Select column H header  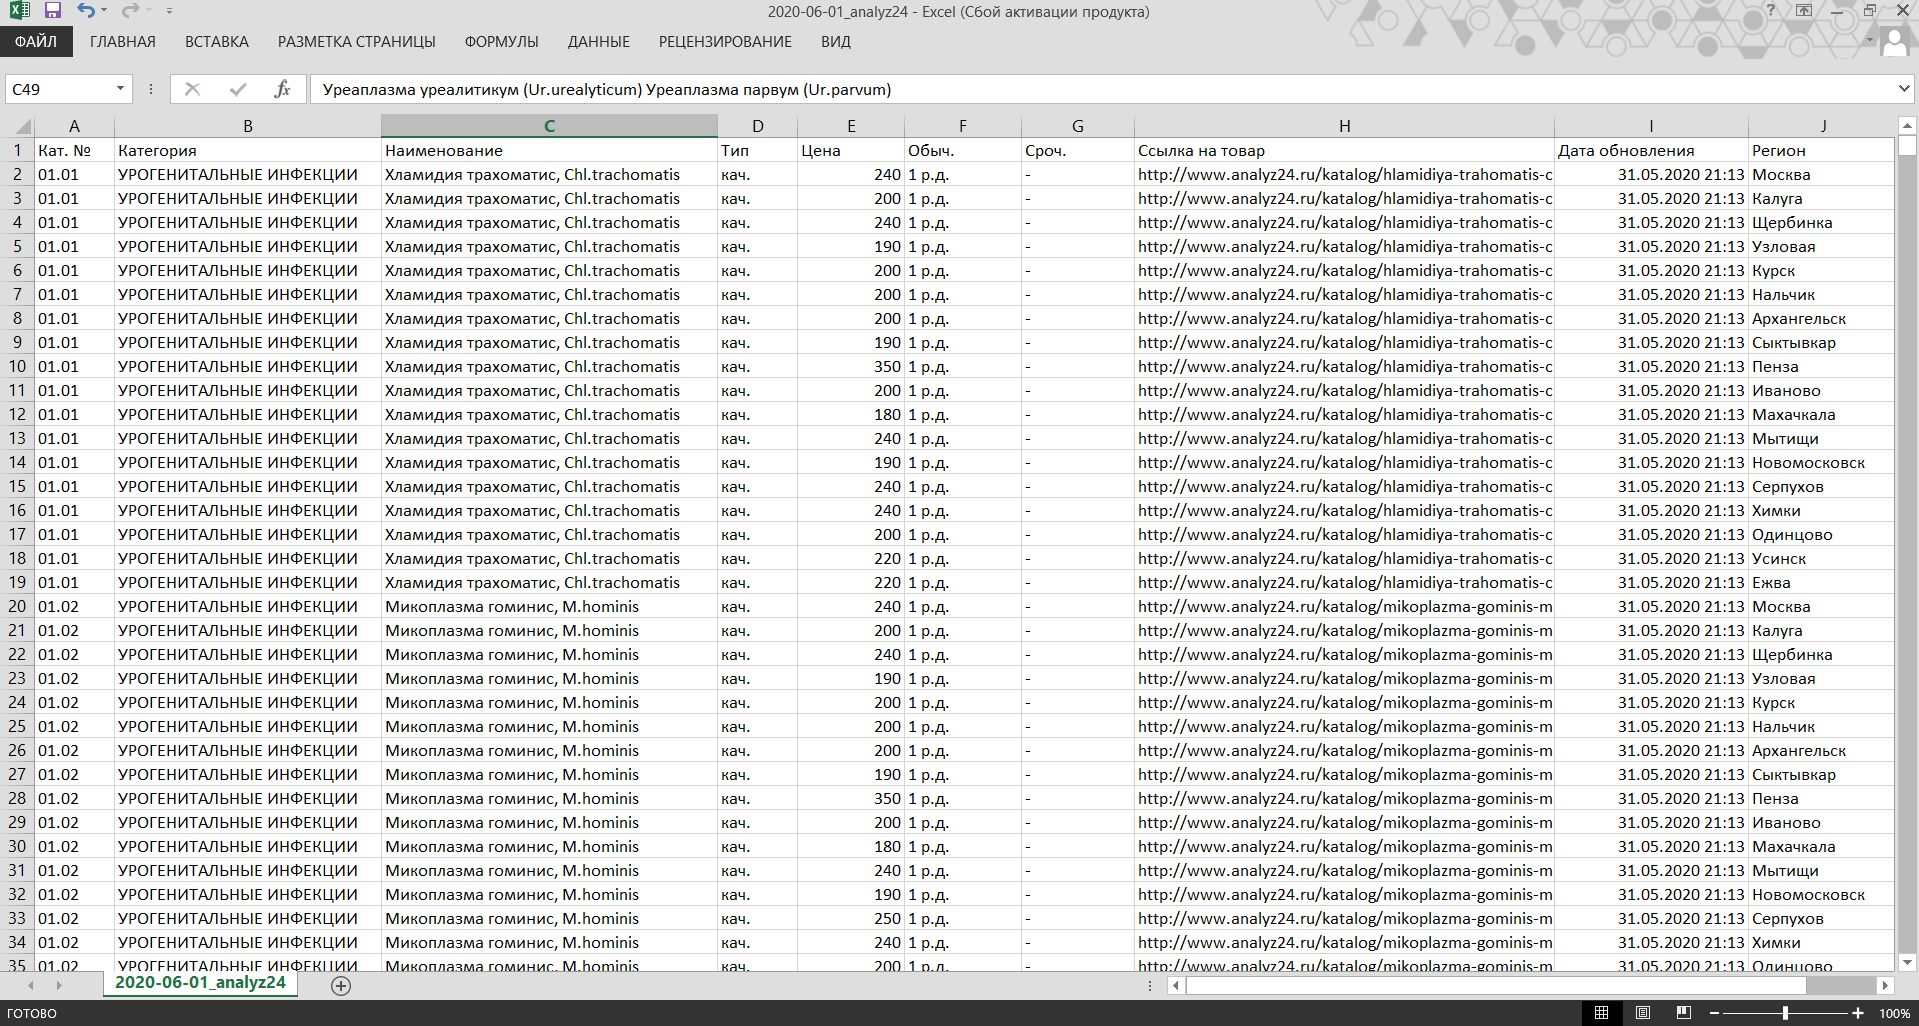point(1344,126)
